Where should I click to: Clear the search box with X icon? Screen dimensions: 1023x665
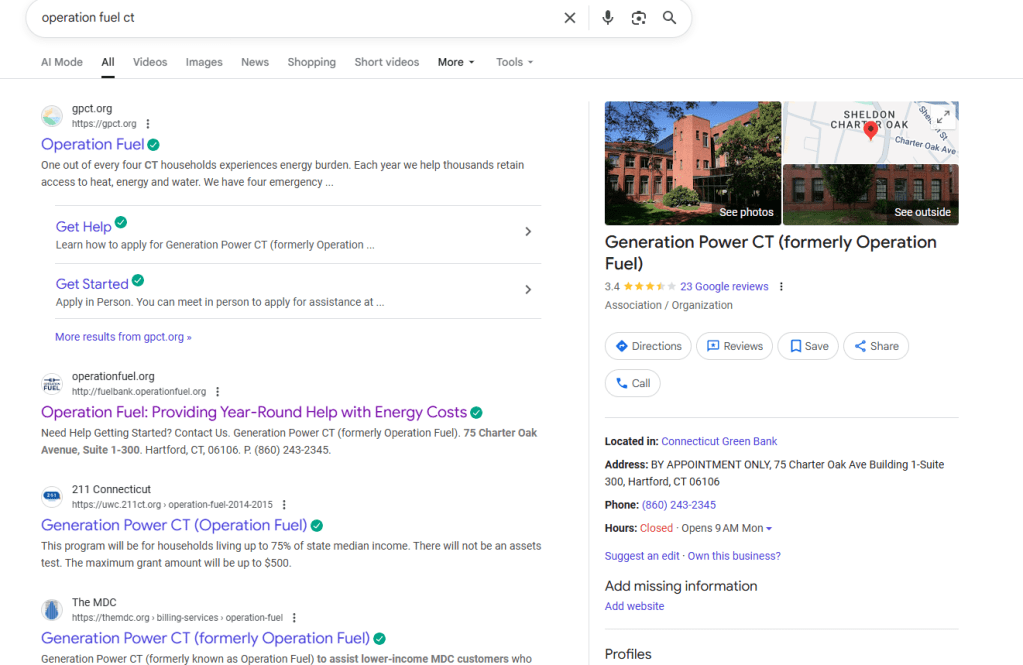pos(569,18)
